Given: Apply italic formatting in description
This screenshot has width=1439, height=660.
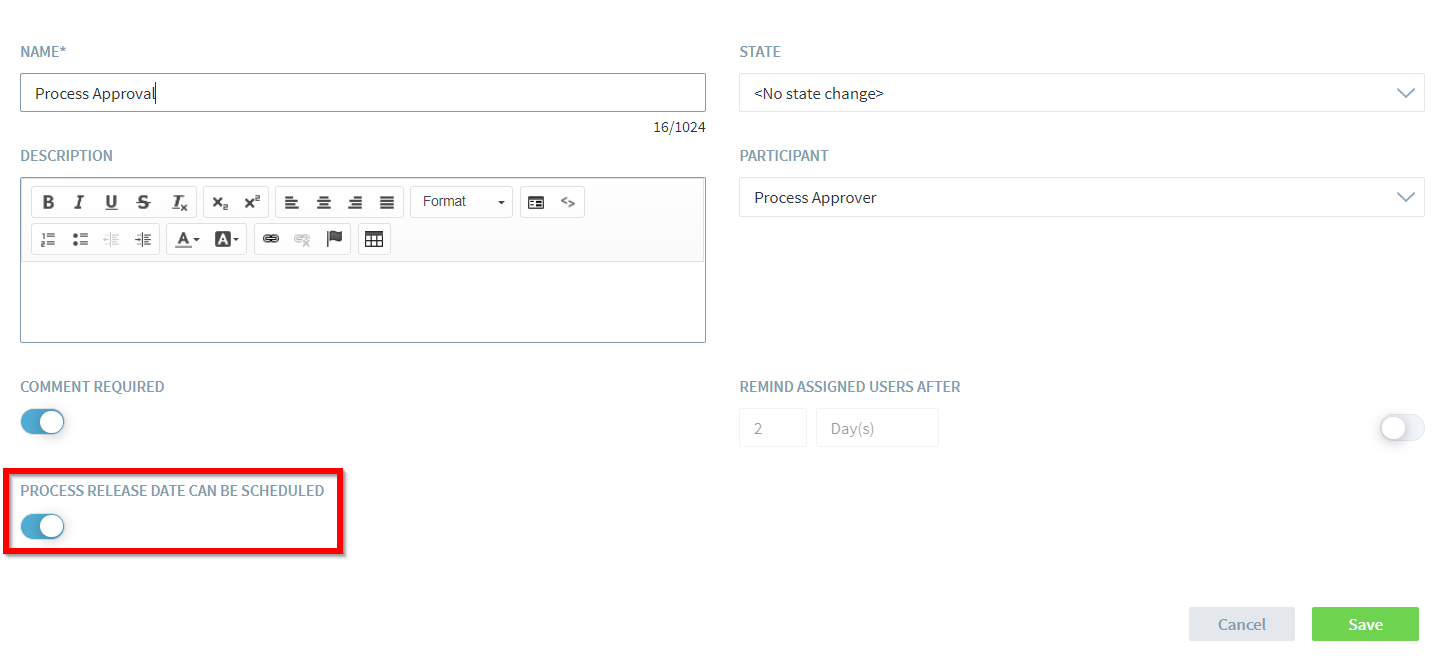Looking at the screenshot, I should (79, 202).
